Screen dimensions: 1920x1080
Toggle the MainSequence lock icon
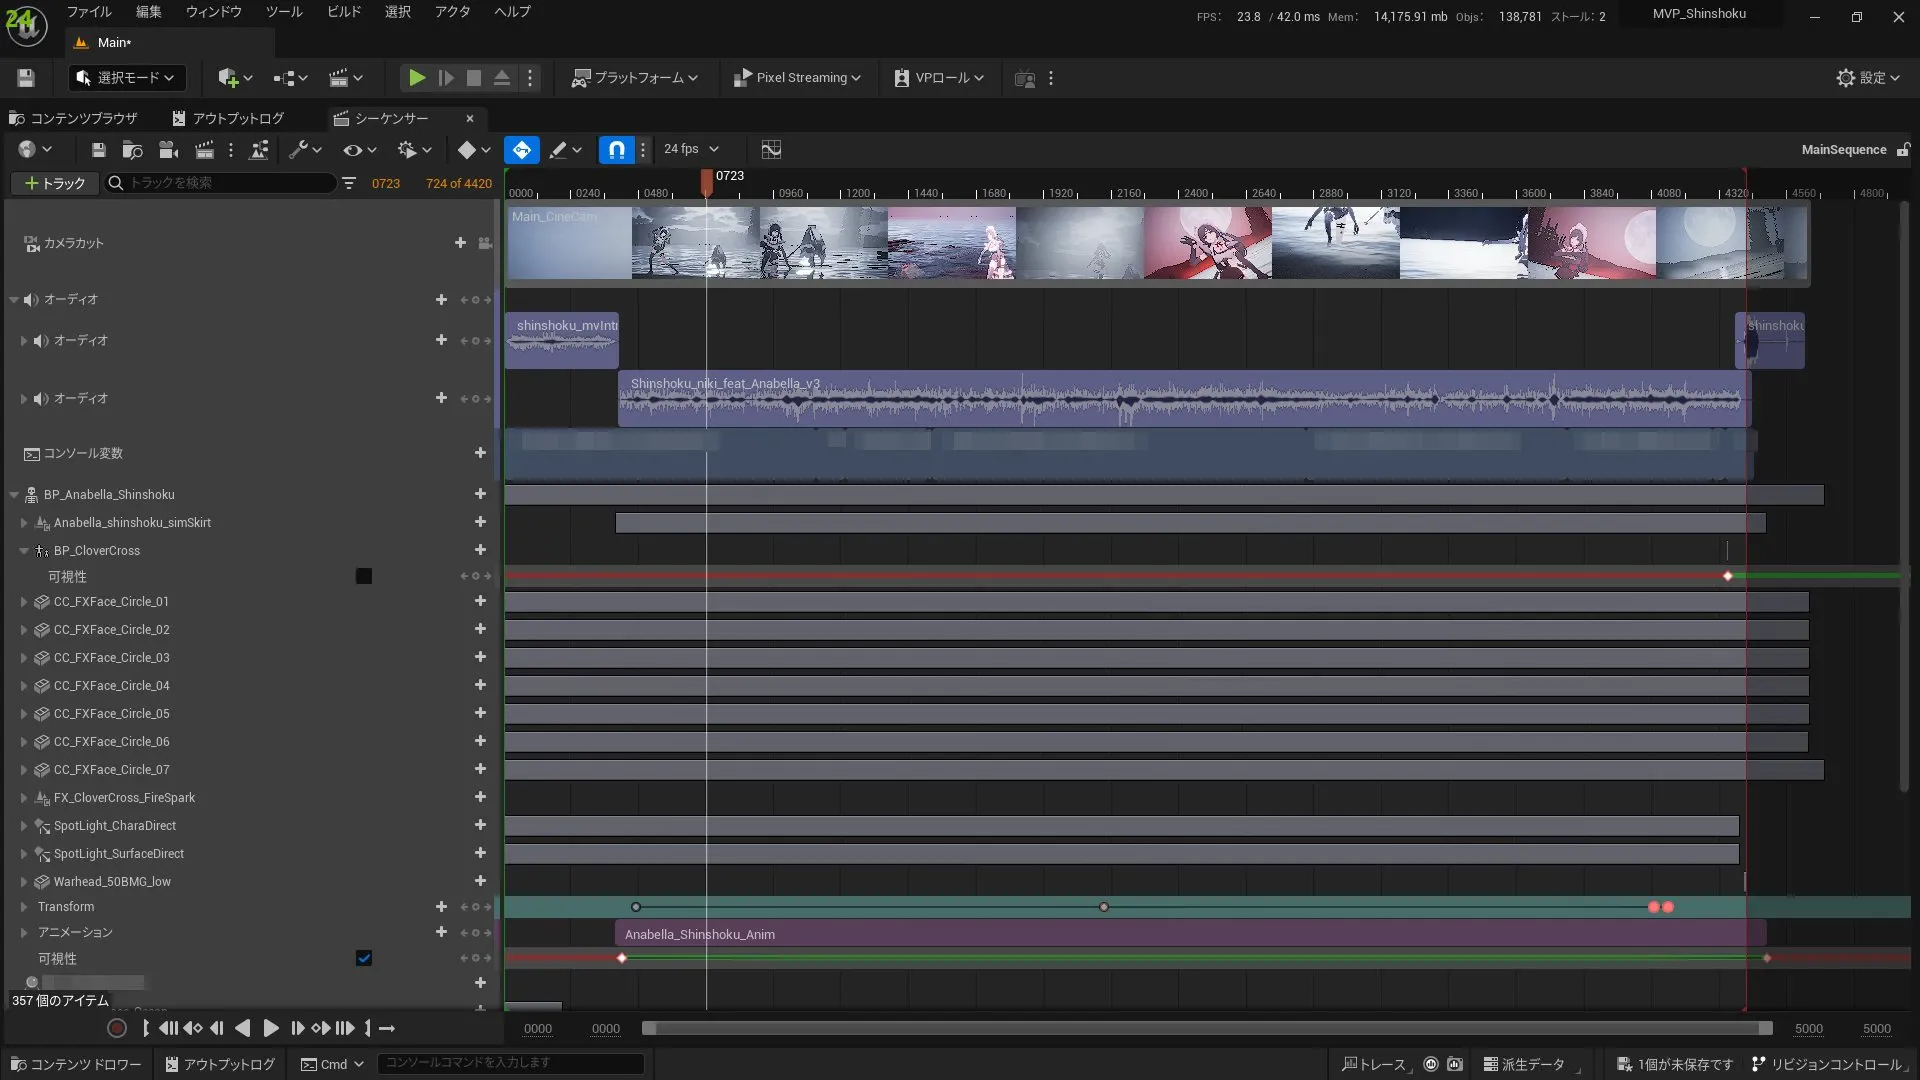pyautogui.click(x=1903, y=150)
